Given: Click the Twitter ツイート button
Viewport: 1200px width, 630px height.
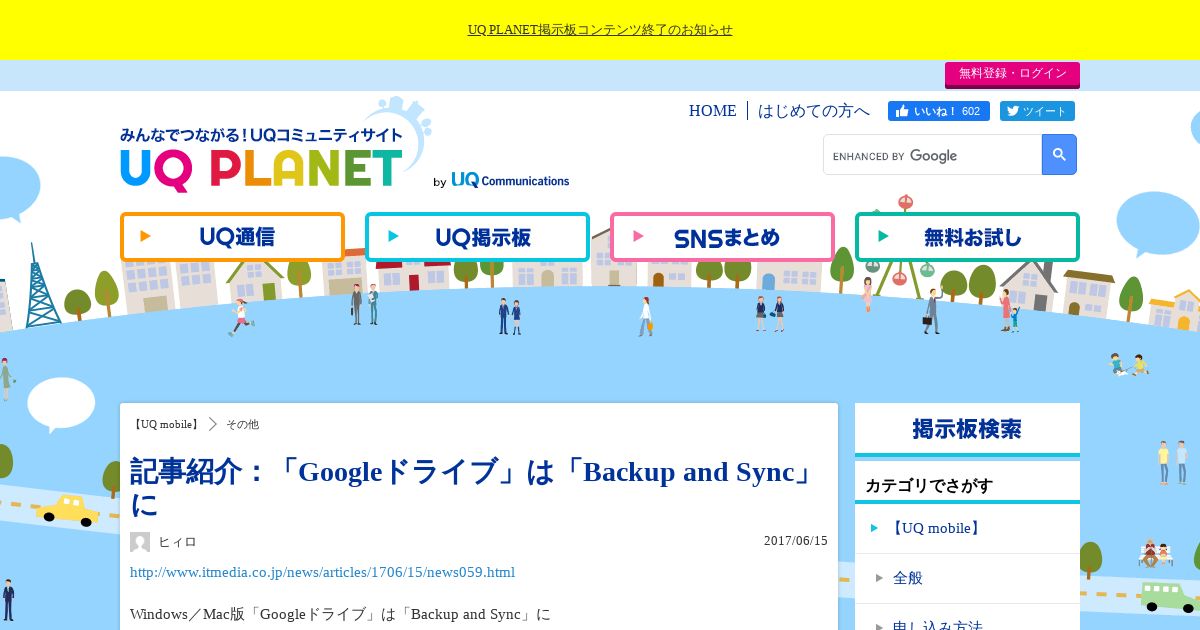Looking at the screenshot, I should [1037, 111].
